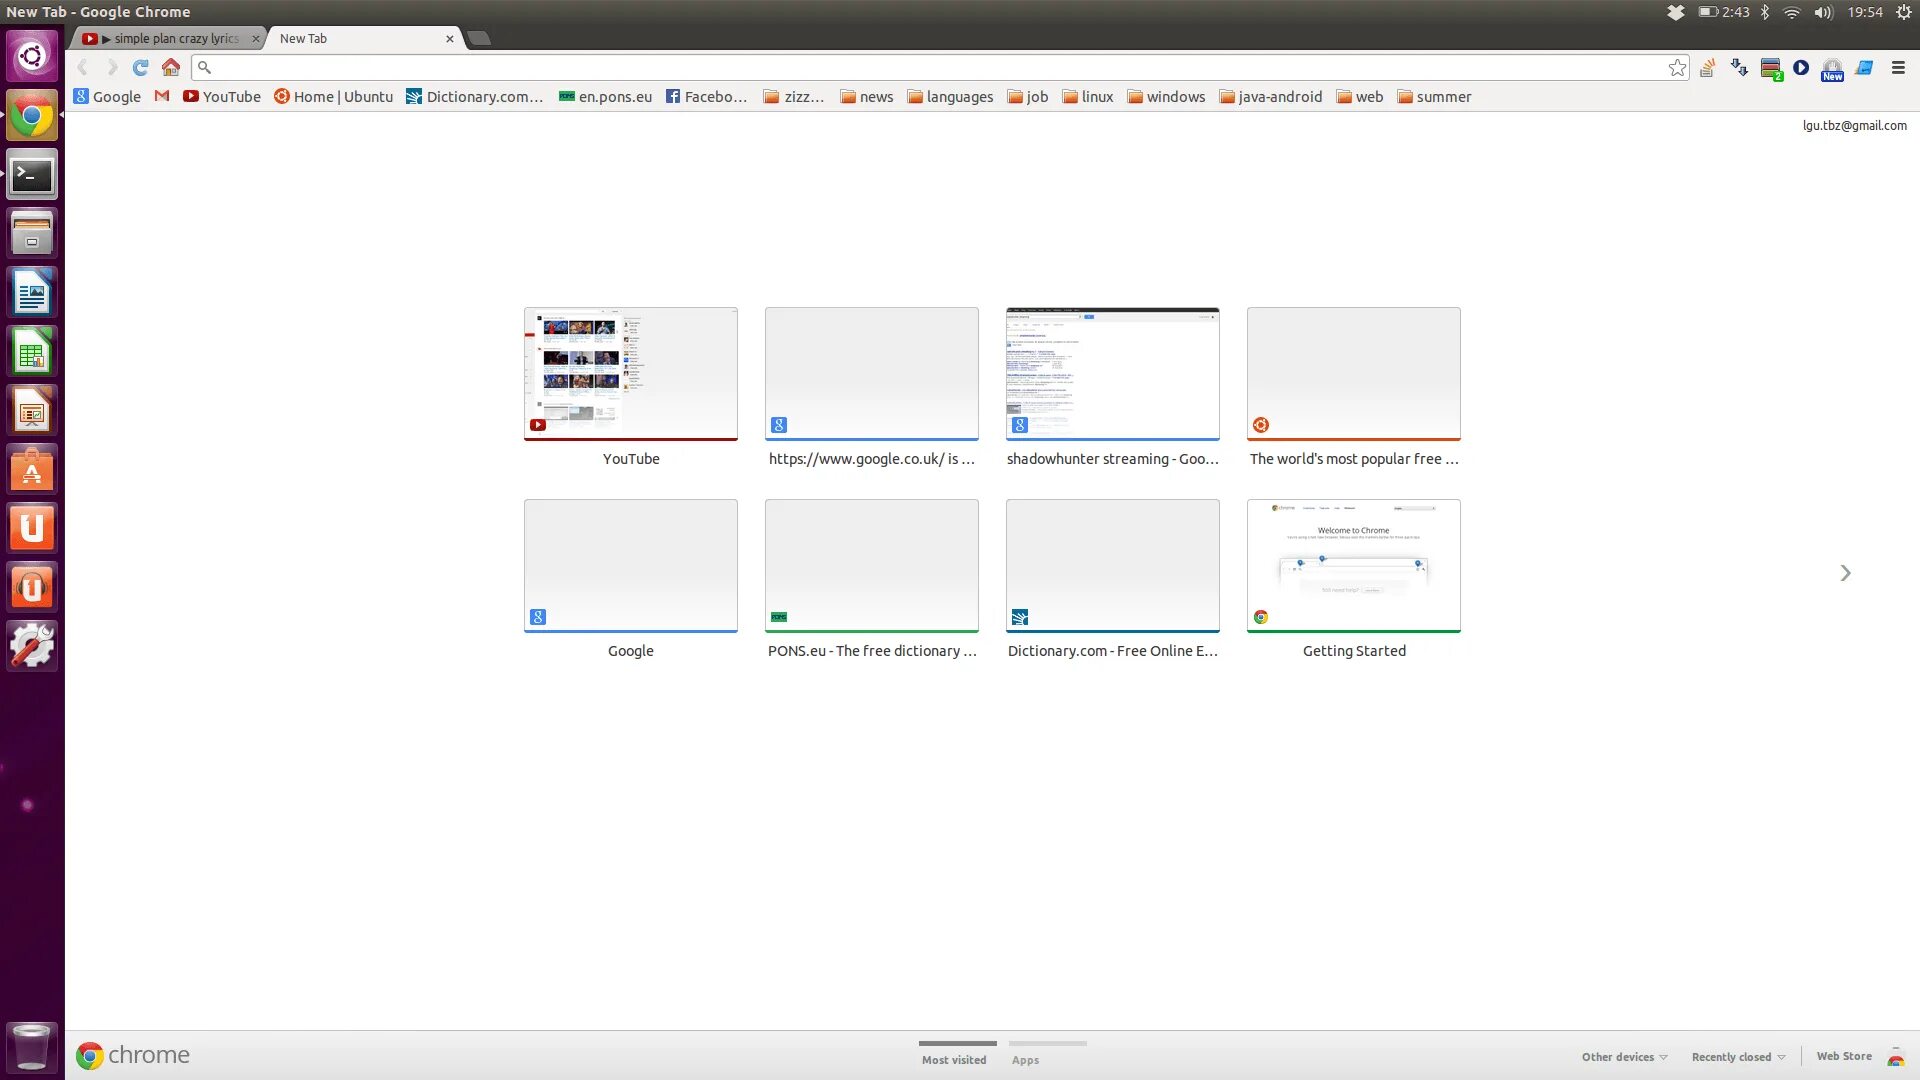
Task: Expand Recently closed dropdown
Action: [x=1737, y=1057]
